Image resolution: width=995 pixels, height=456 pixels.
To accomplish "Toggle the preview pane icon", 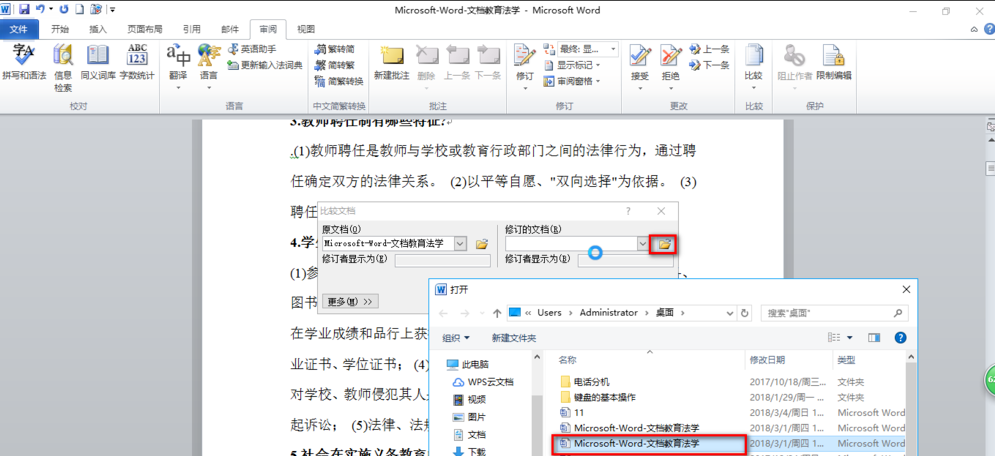I will [874, 338].
